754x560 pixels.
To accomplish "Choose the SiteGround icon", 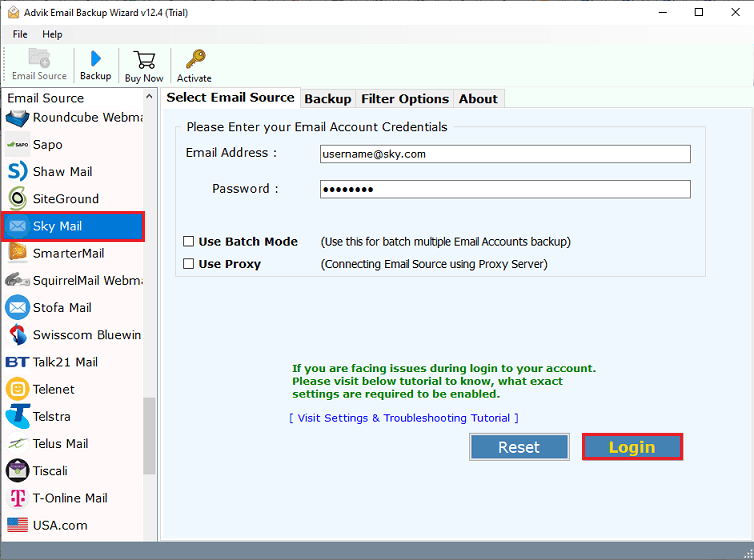I will pos(18,199).
